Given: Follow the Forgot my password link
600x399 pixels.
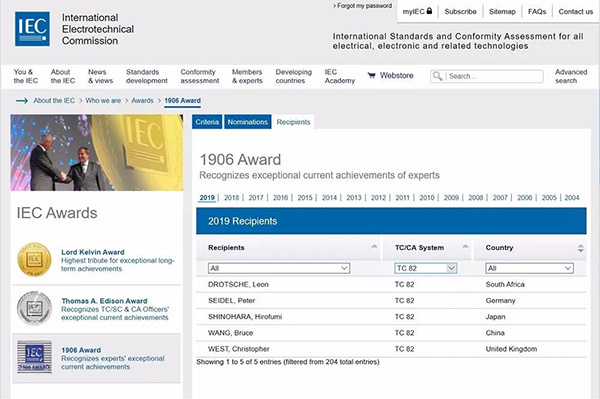Looking at the screenshot, I should [362, 6].
